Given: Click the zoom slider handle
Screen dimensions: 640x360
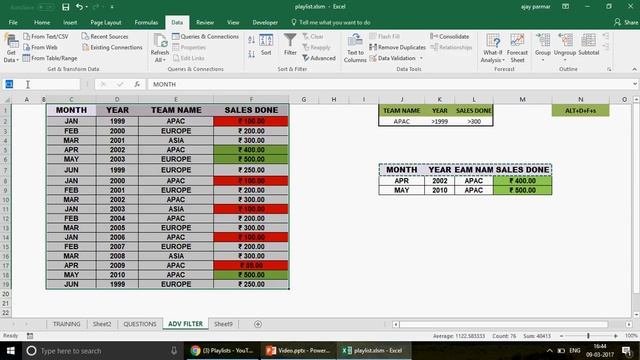Looking at the screenshot, I should [588, 336].
